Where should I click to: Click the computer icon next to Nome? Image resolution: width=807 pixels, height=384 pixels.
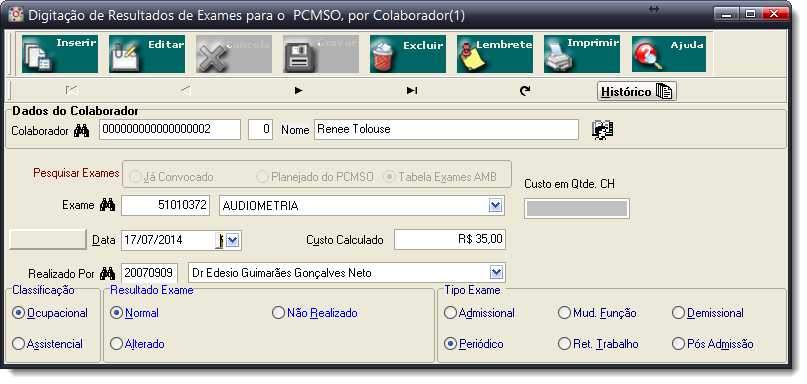pos(603,130)
